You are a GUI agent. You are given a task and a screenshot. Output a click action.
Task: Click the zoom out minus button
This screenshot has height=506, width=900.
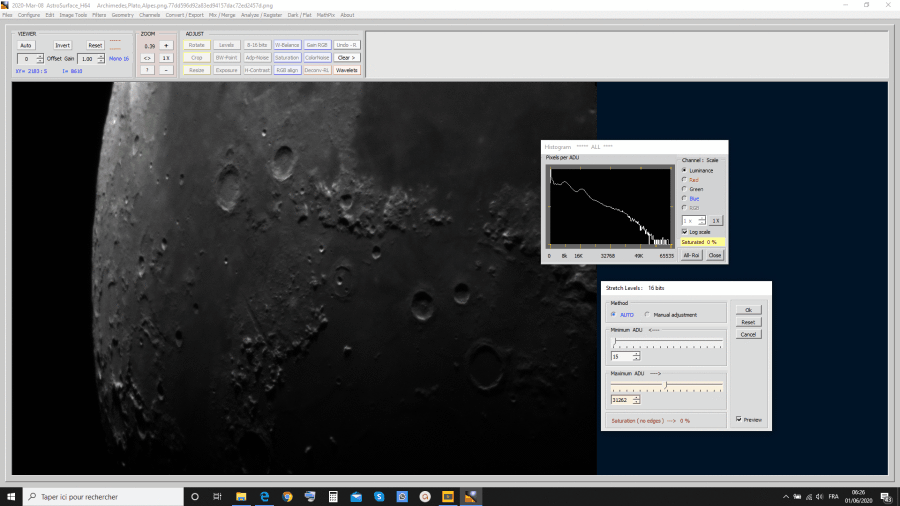click(x=166, y=70)
